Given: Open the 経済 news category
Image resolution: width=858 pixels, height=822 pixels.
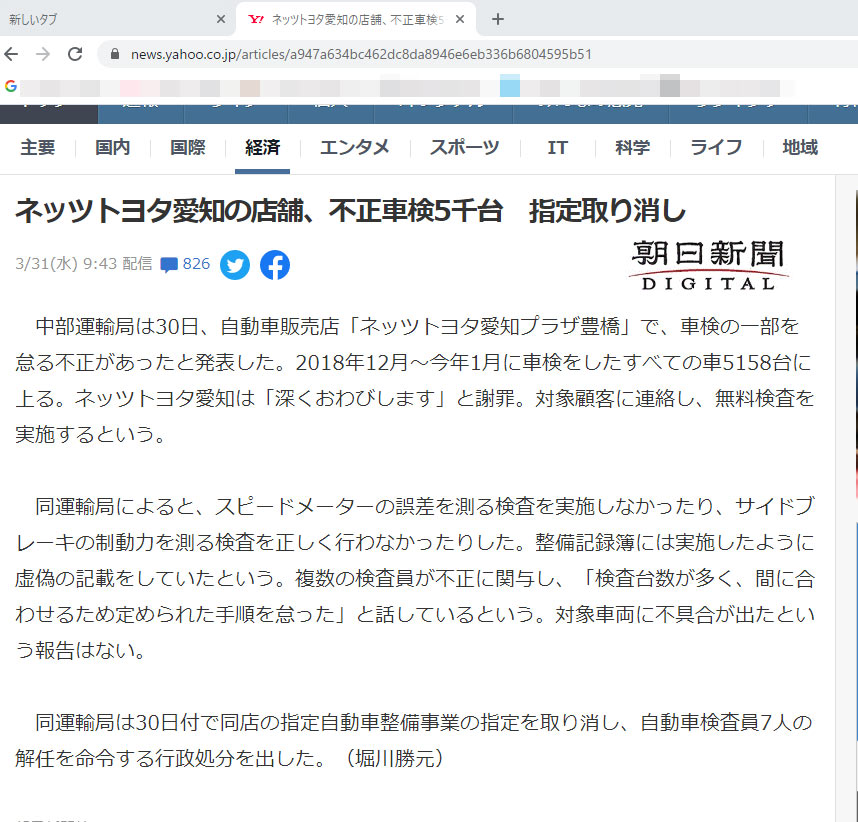Looking at the screenshot, I should (x=263, y=148).
